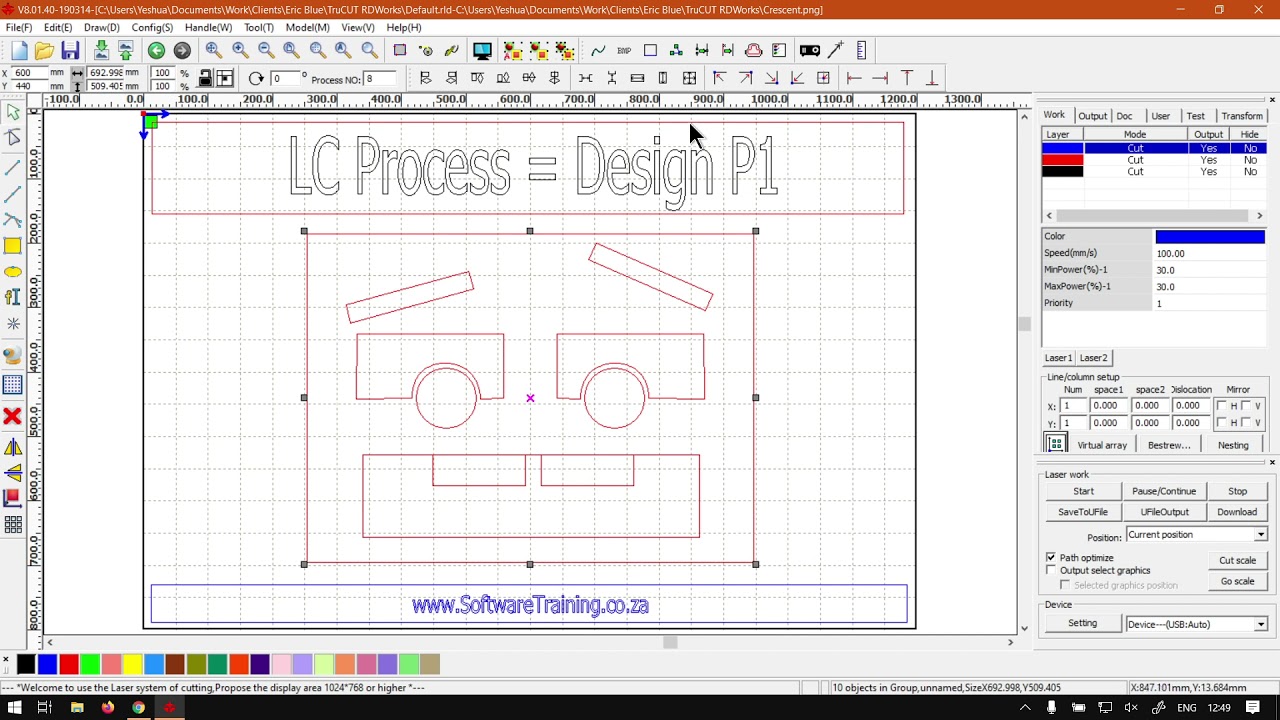Click the Import icon with green down arrow
The width and height of the screenshot is (1280, 720).
(101, 51)
